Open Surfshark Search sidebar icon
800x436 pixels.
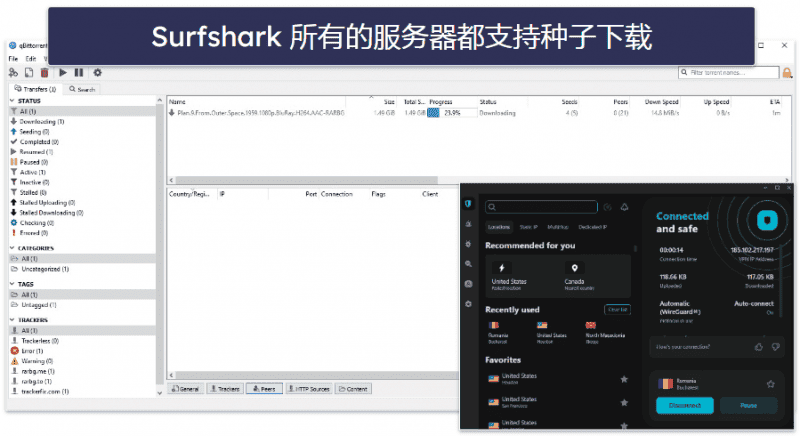[468, 264]
